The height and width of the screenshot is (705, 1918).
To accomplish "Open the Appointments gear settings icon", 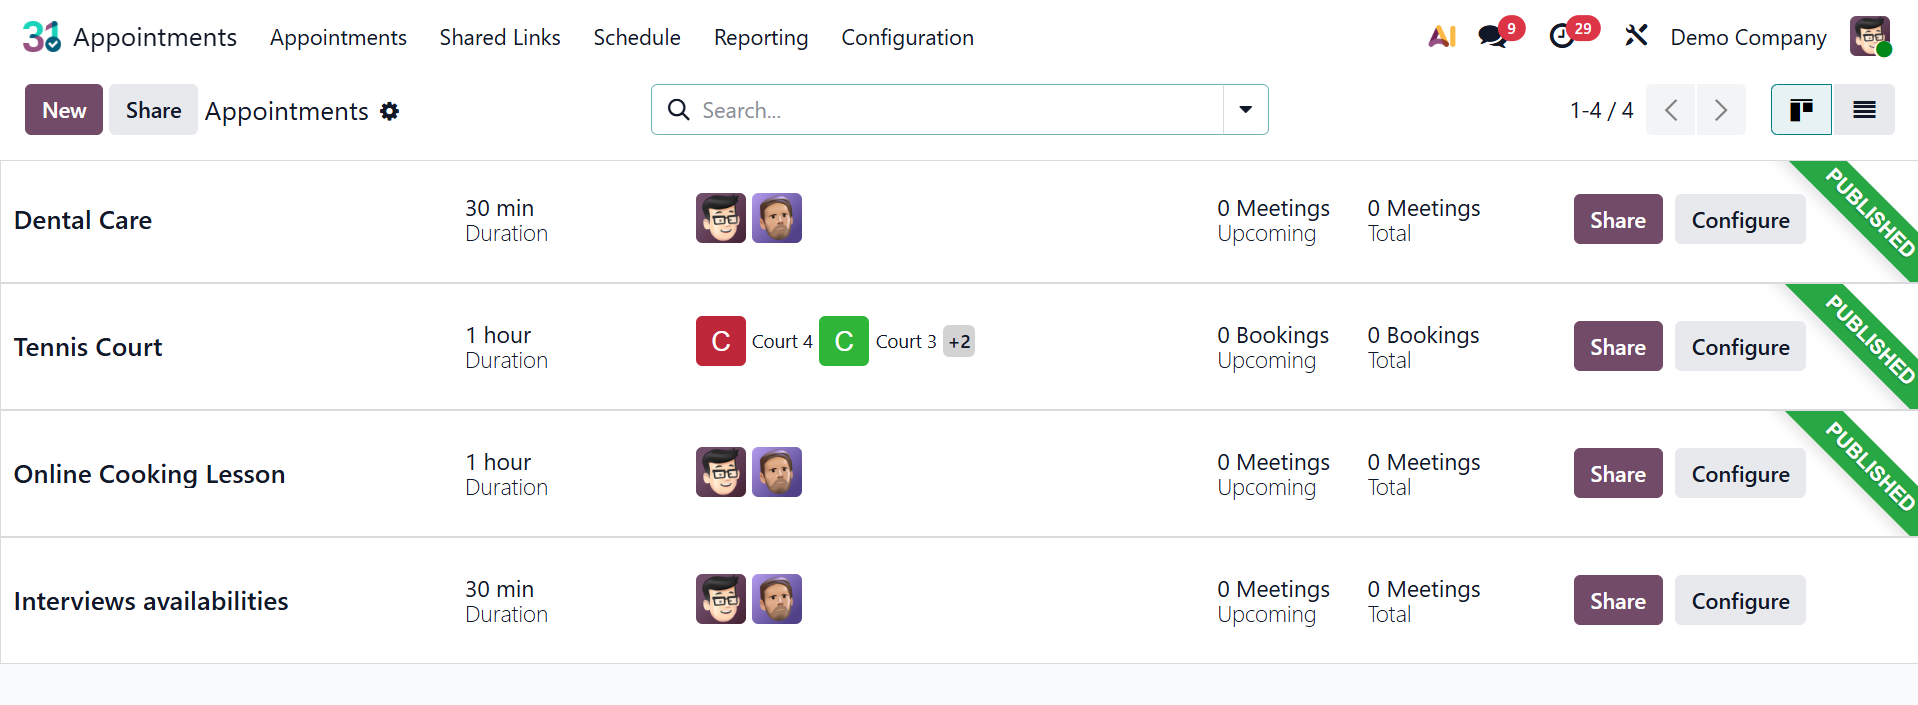I will [x=390, y=111].
